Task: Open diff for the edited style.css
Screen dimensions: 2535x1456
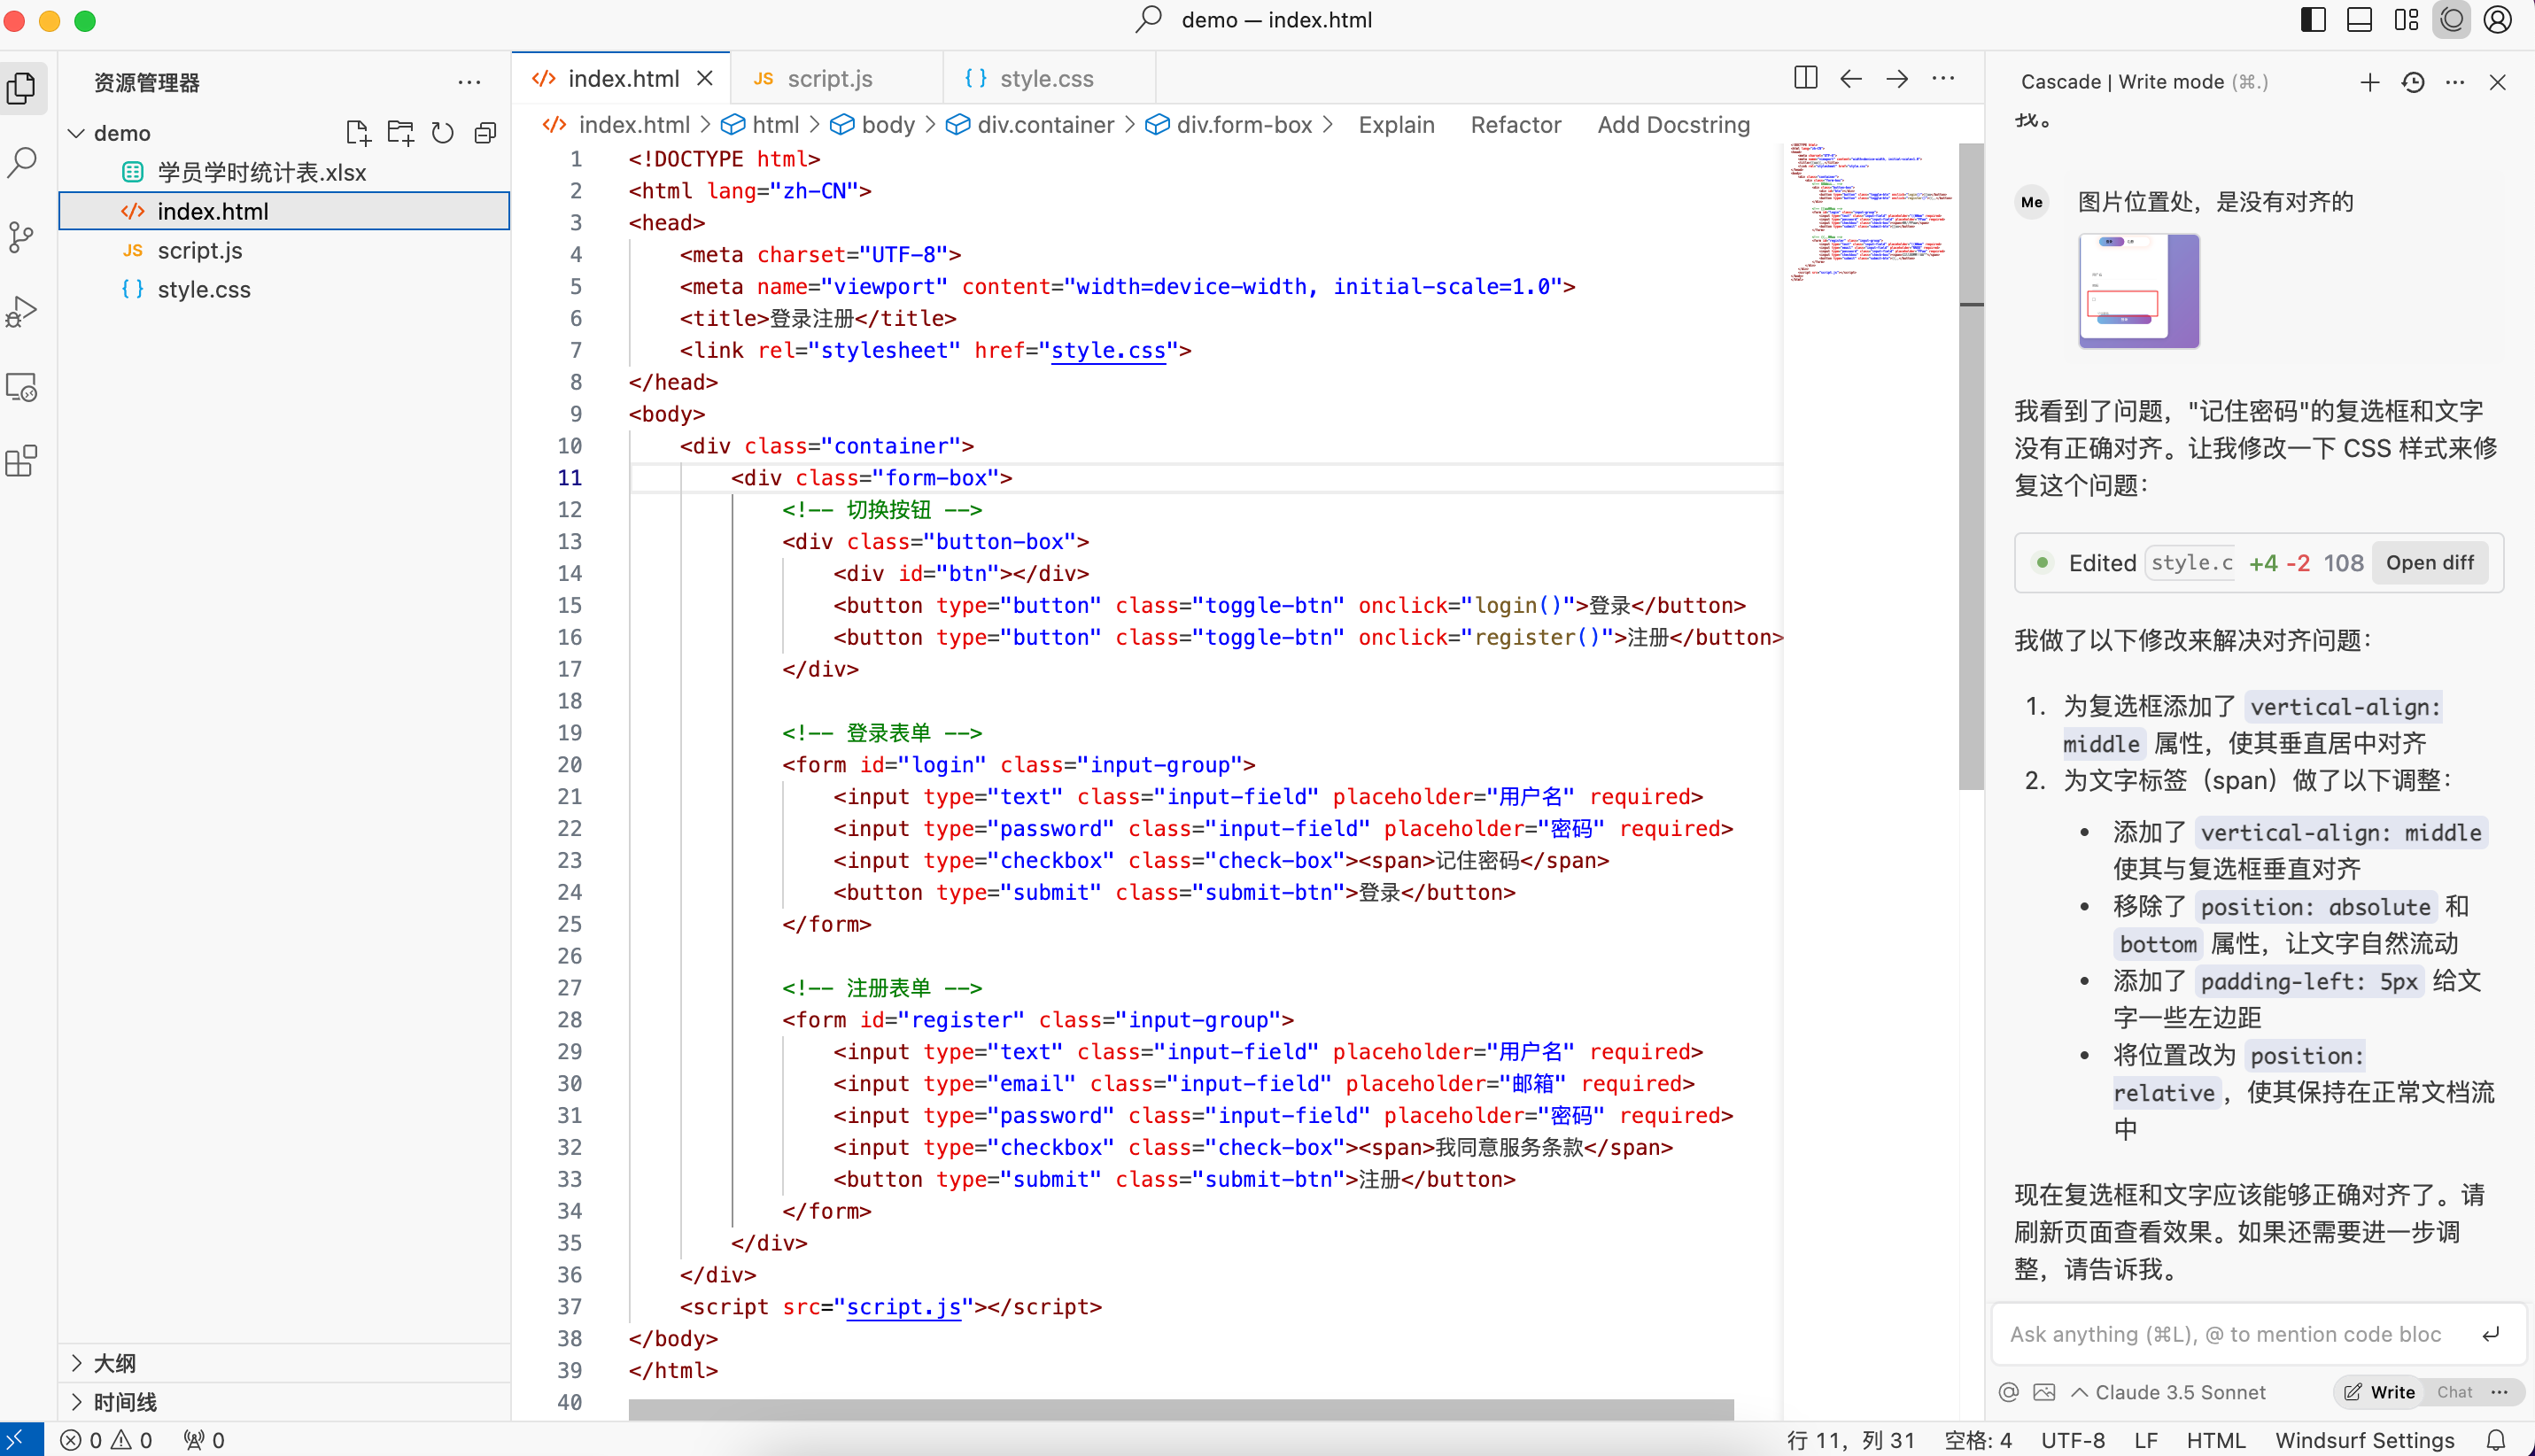Action: tap(2429, 563)
